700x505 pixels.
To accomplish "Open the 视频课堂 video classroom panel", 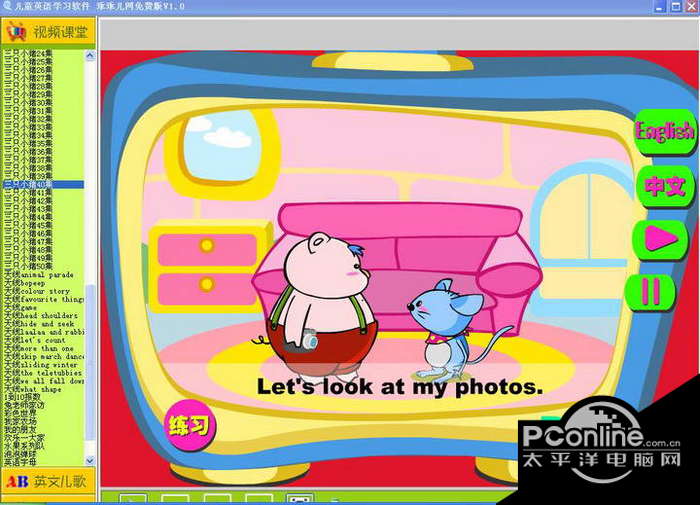I will coord(48,32).
